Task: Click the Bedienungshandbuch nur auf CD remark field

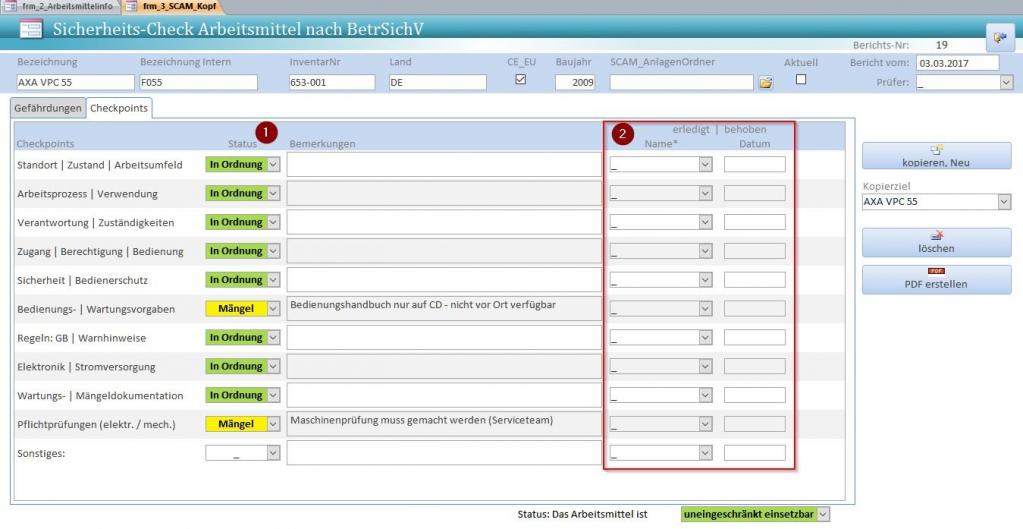Action: point(444,309)
